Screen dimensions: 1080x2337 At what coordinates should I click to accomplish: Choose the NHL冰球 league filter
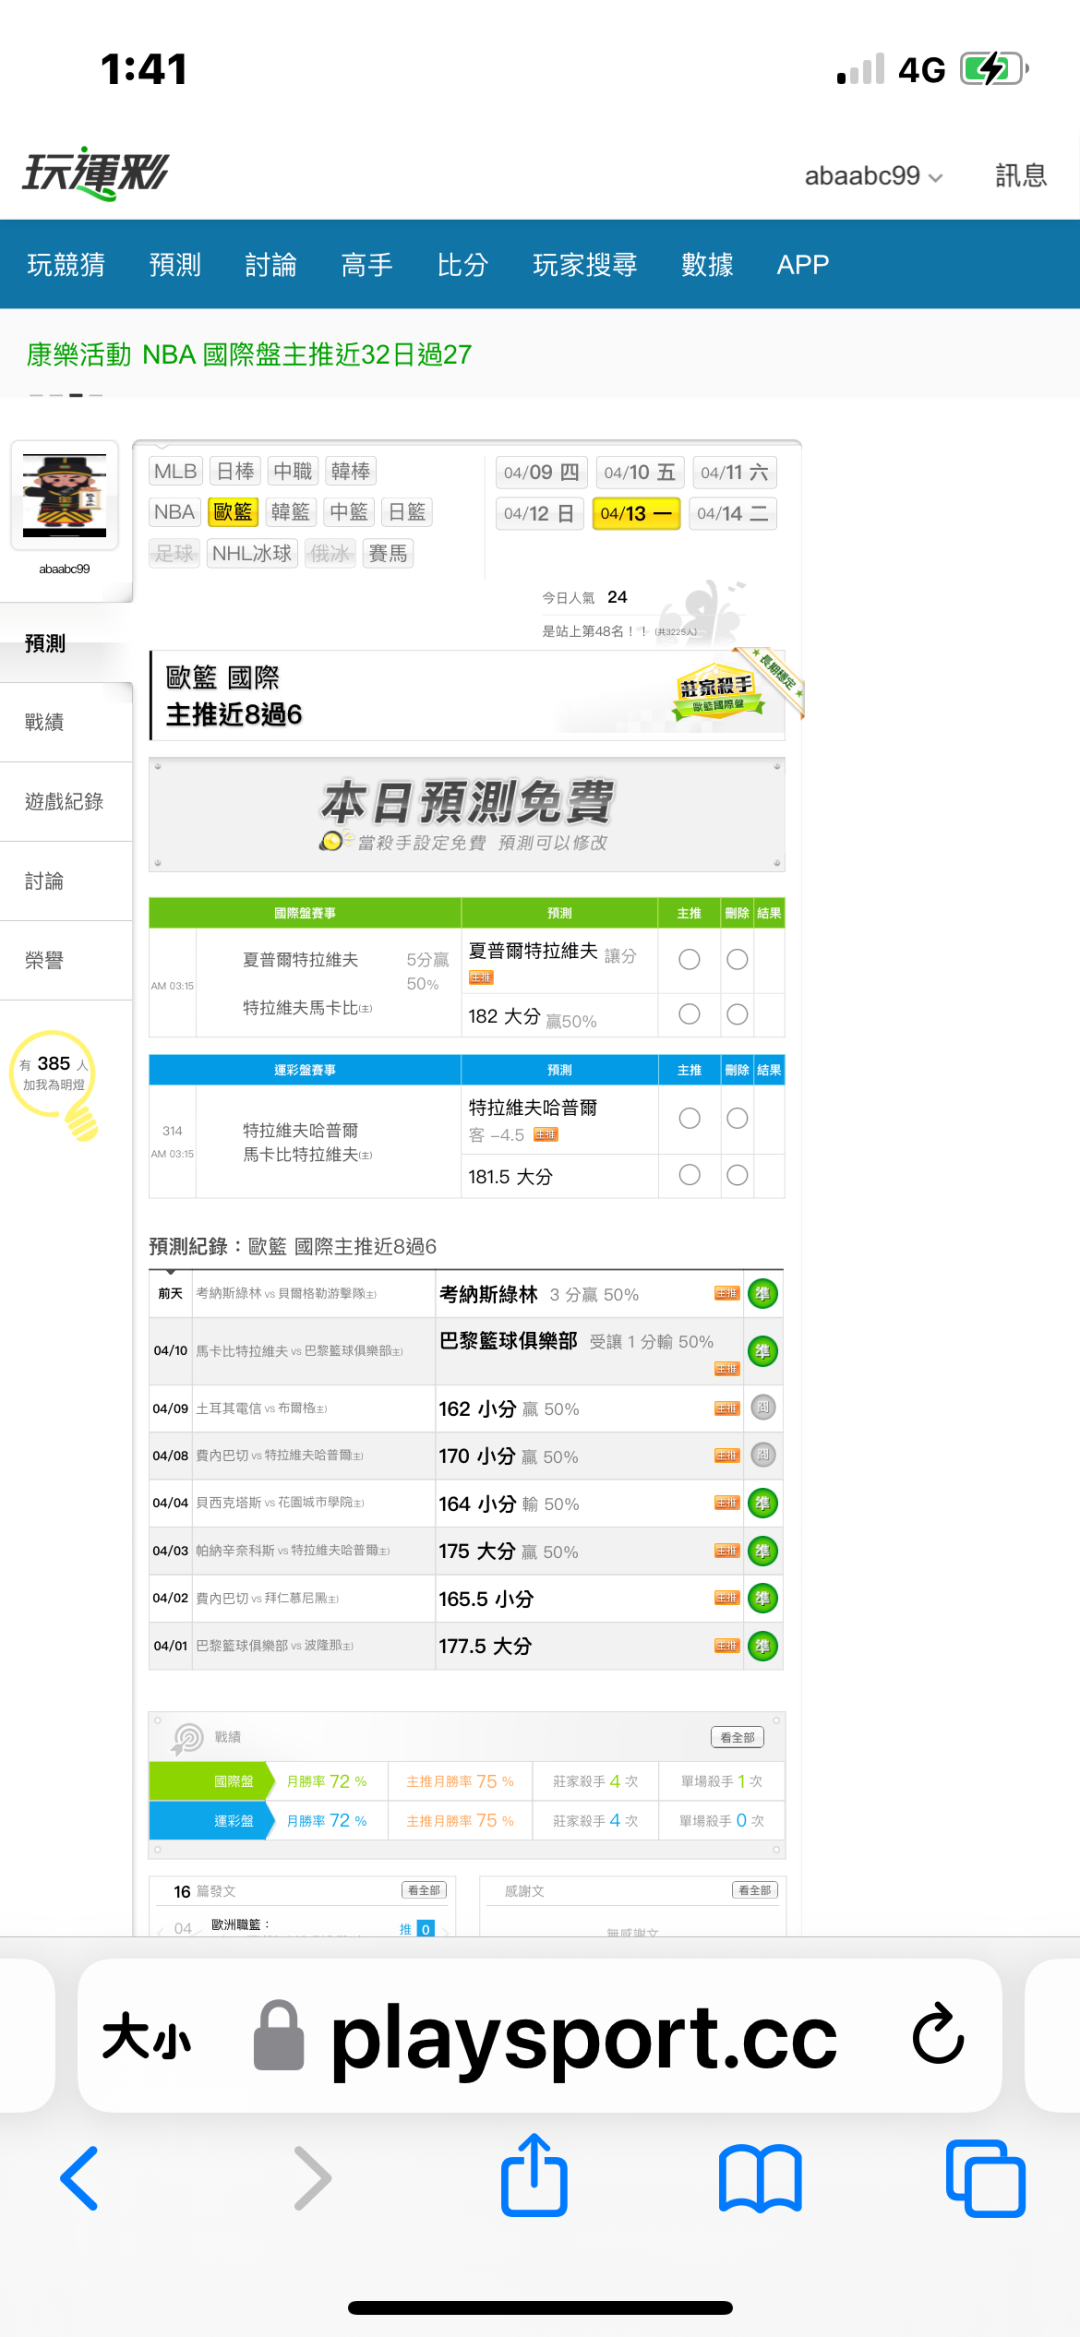(x=252, y=554)
